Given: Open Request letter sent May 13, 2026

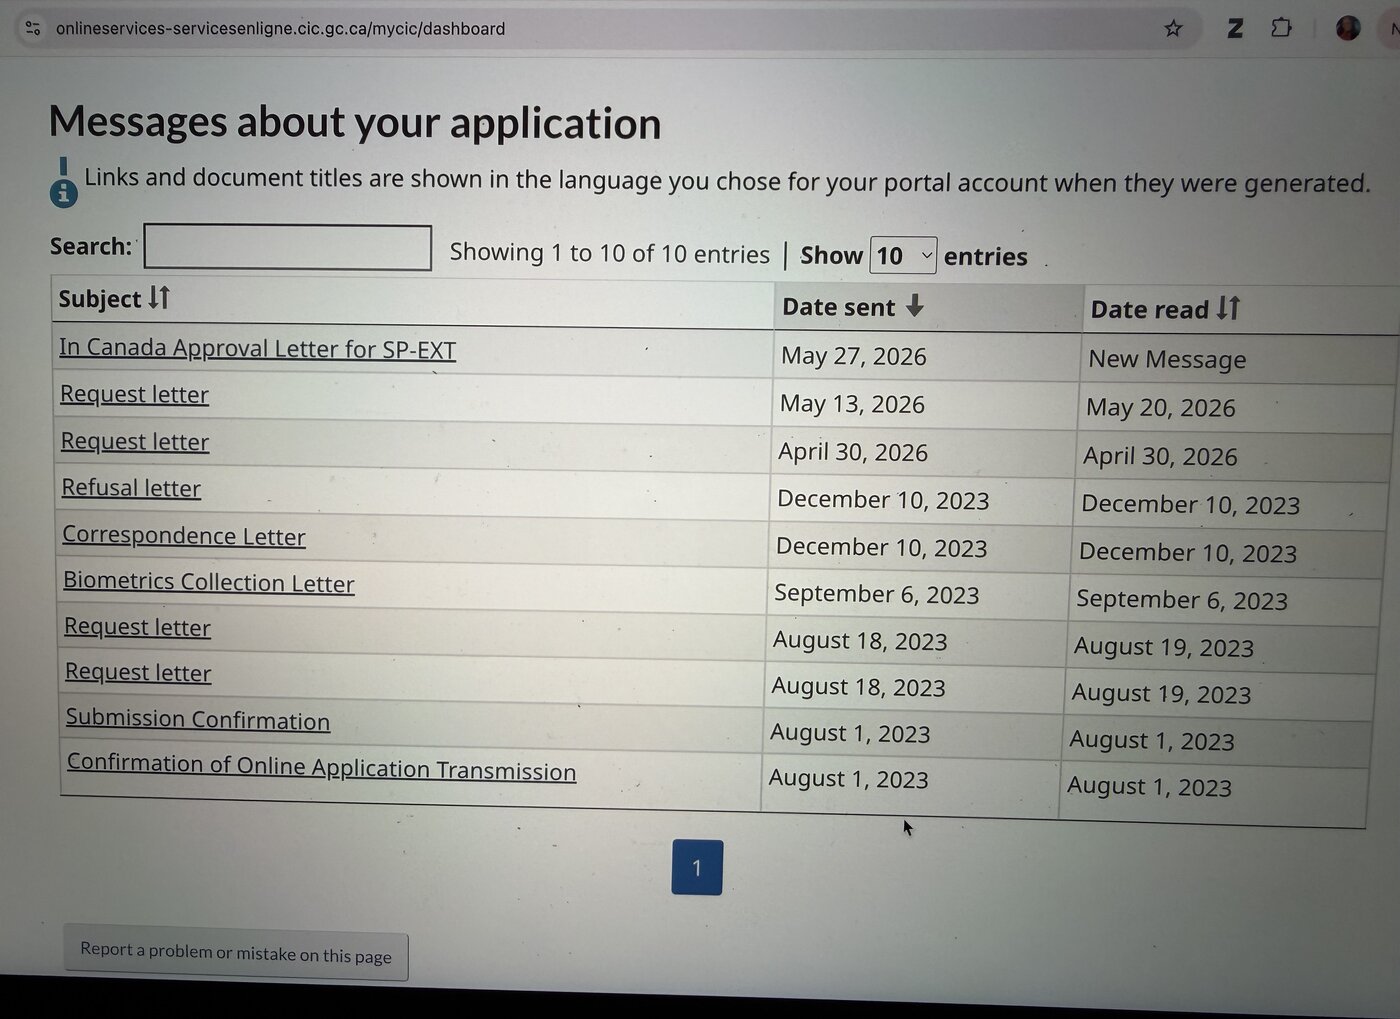Looking at the screenshot, I should point(134,394).
